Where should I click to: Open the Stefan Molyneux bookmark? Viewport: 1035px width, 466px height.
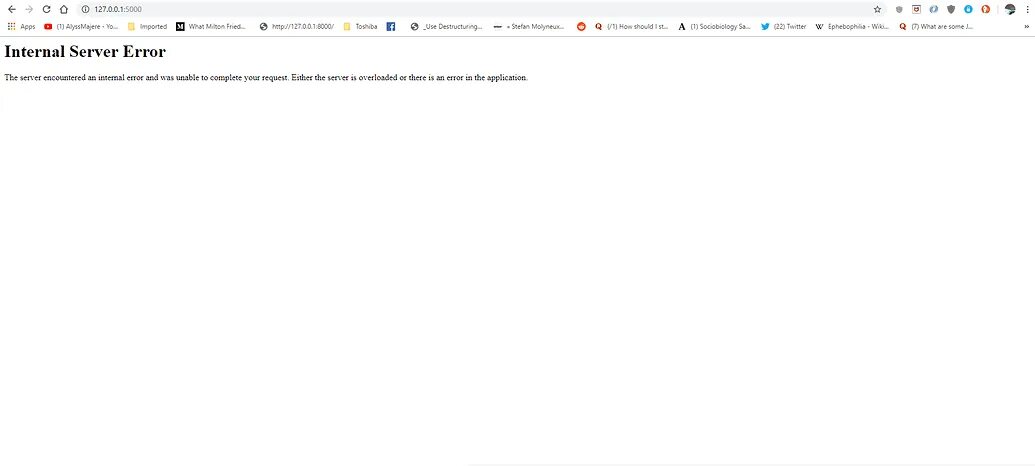(x=529, y=27)
